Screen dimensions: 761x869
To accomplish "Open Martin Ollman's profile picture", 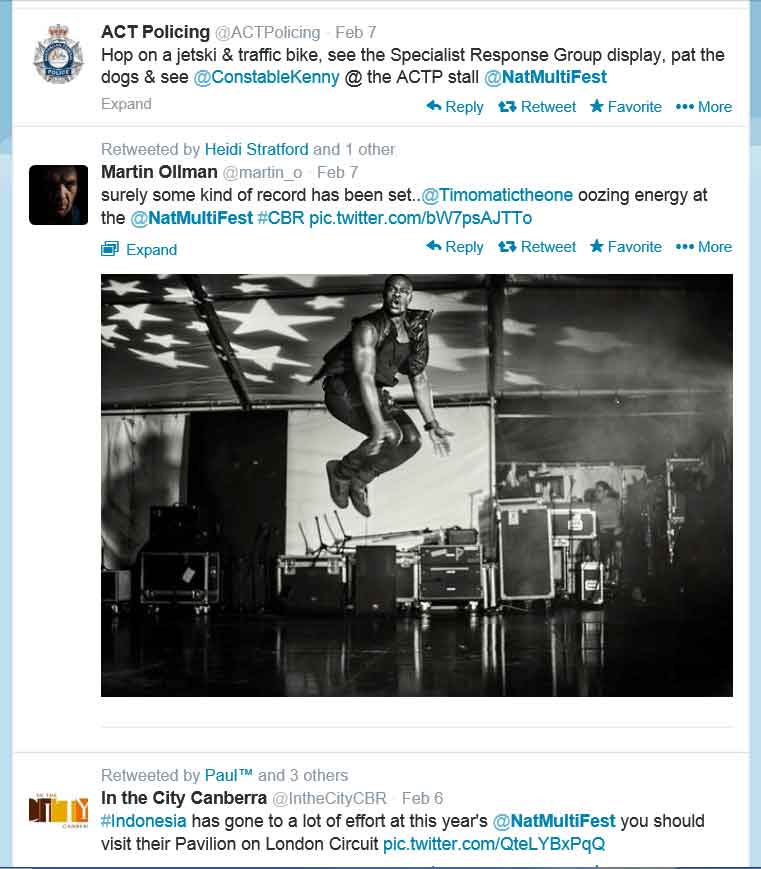I will (58, 195).
